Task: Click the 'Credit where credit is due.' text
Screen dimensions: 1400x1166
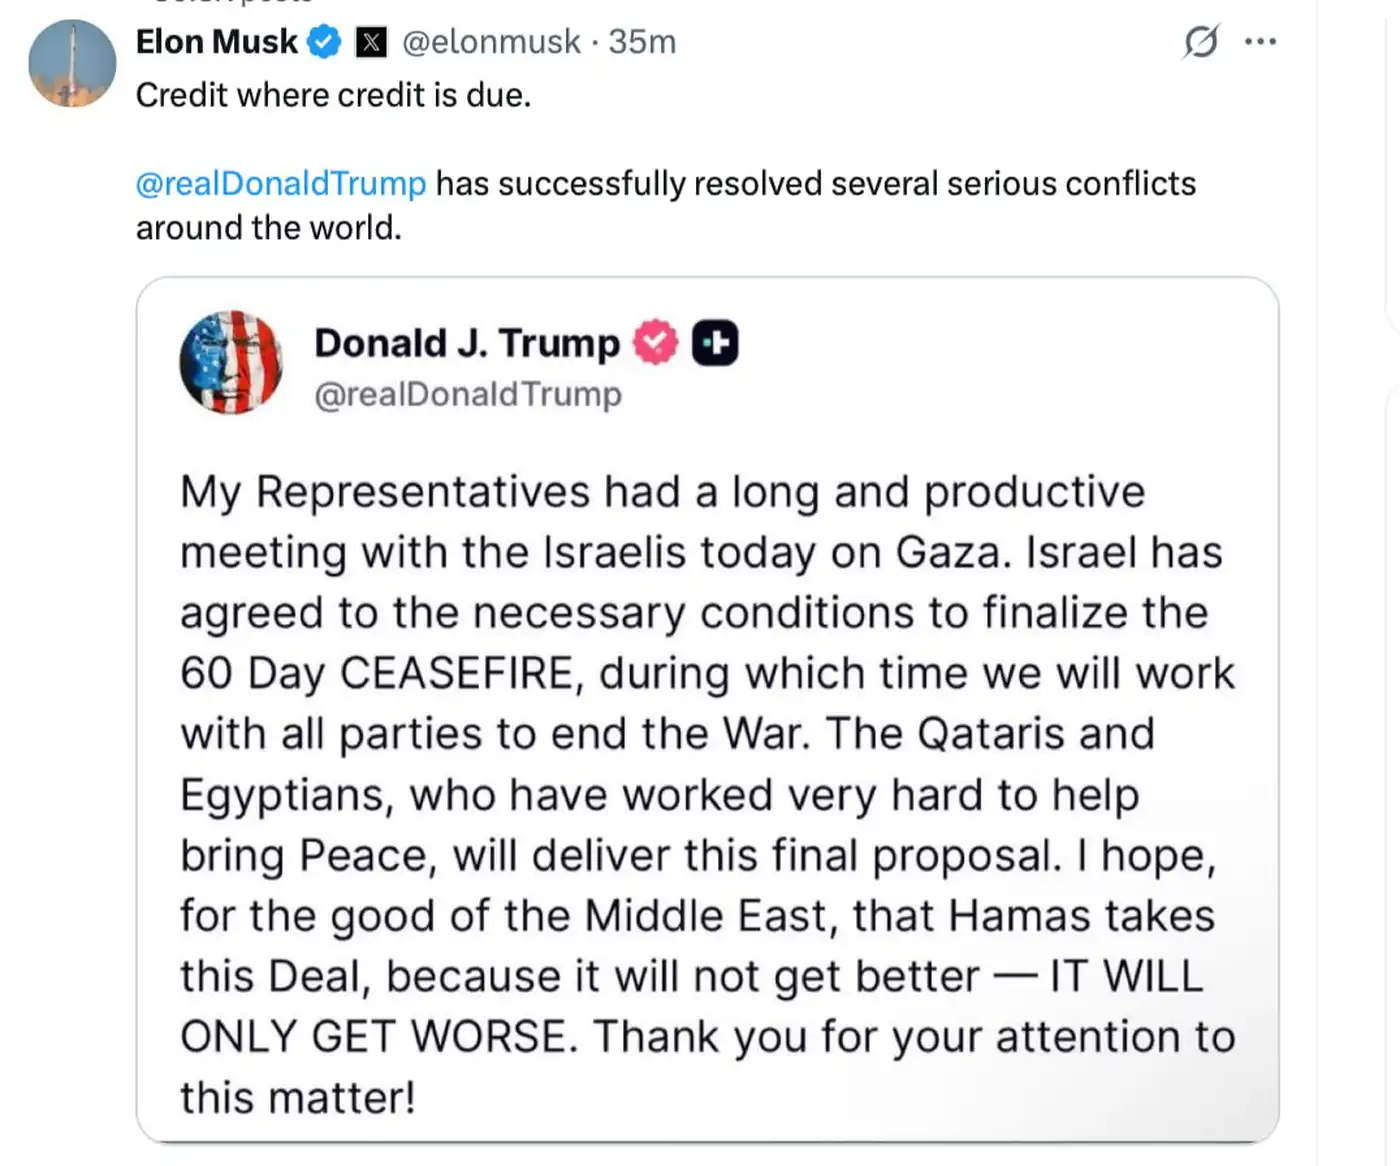Action: coord(333,95)
